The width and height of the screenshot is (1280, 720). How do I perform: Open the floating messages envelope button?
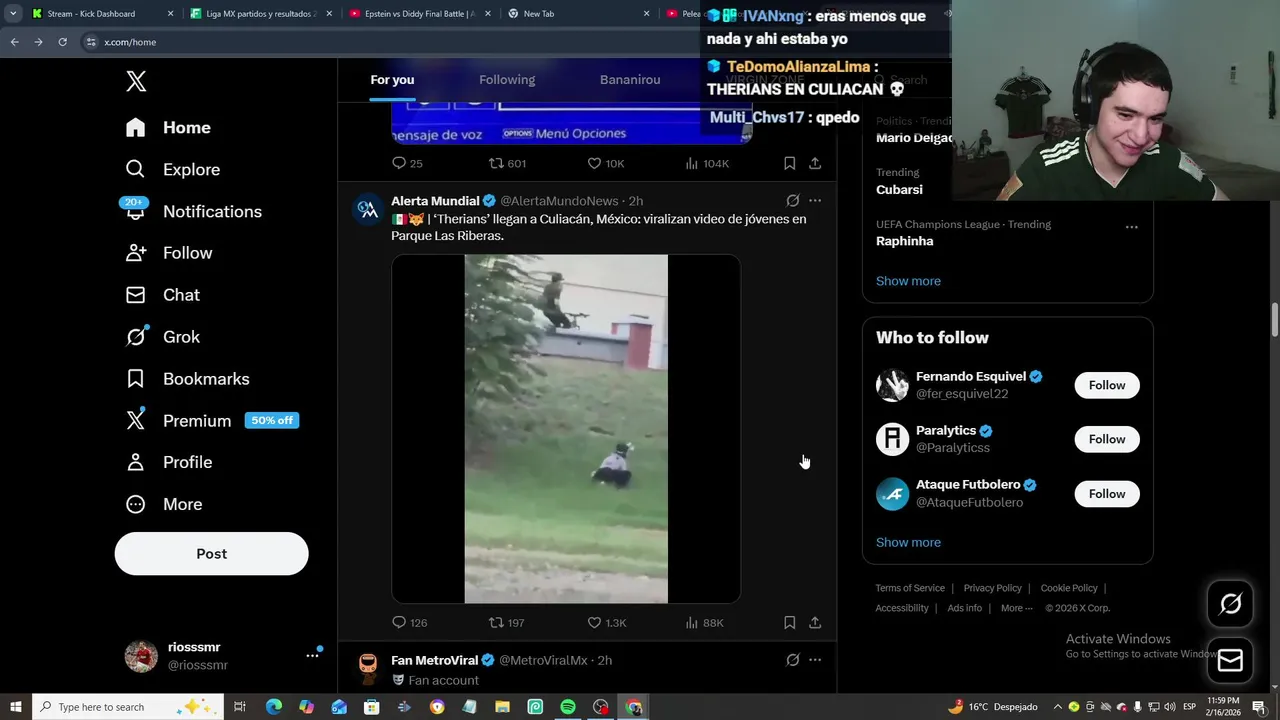[1230, 660]
